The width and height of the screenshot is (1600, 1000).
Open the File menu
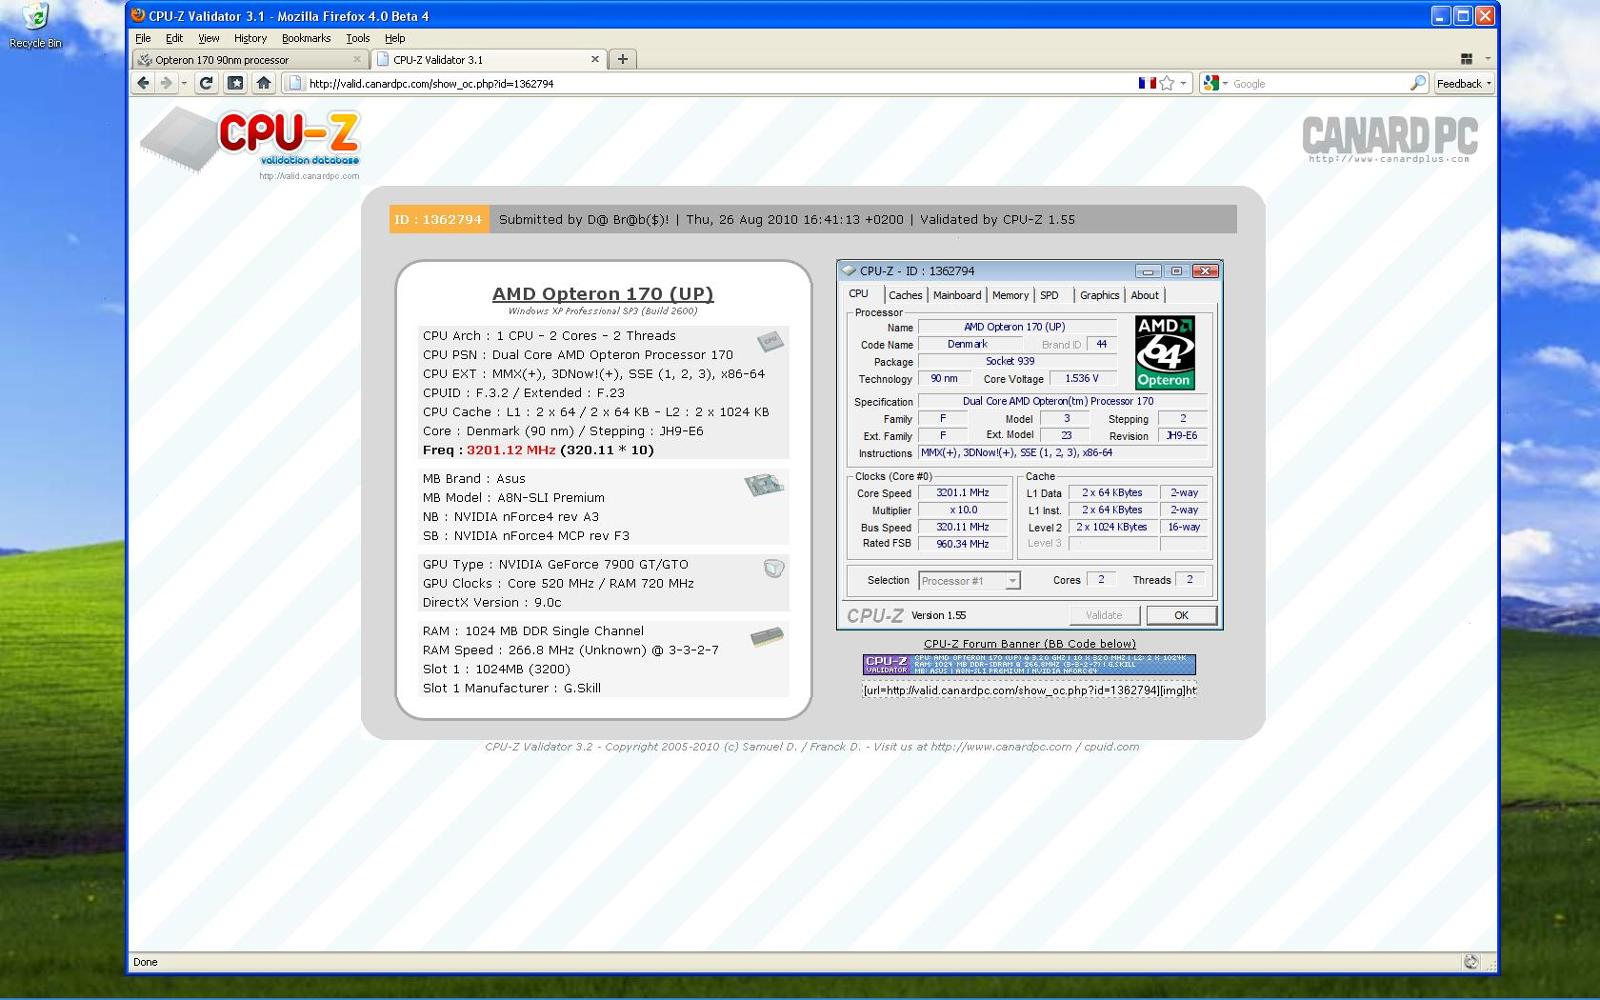click(143, 38)
